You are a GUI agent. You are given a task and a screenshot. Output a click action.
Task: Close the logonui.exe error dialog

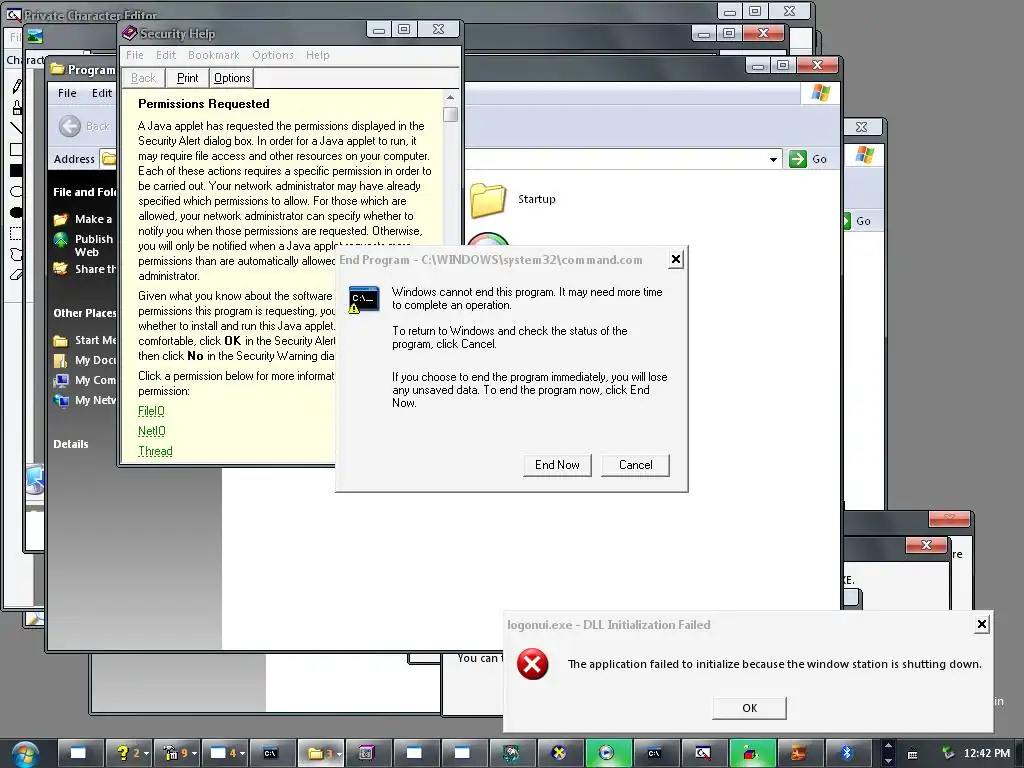click(982, 624)
